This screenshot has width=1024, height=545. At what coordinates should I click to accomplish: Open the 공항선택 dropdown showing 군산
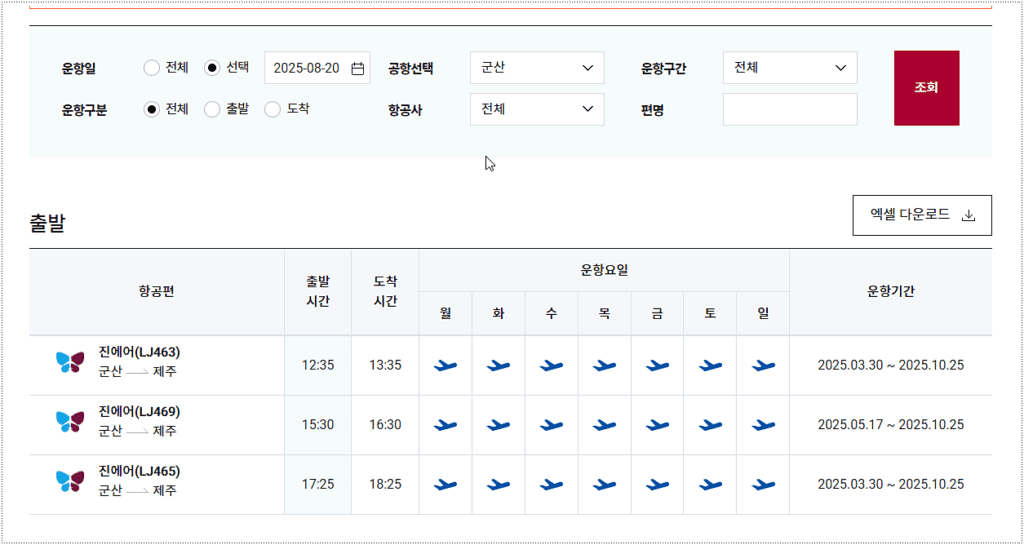pos(537,68)
